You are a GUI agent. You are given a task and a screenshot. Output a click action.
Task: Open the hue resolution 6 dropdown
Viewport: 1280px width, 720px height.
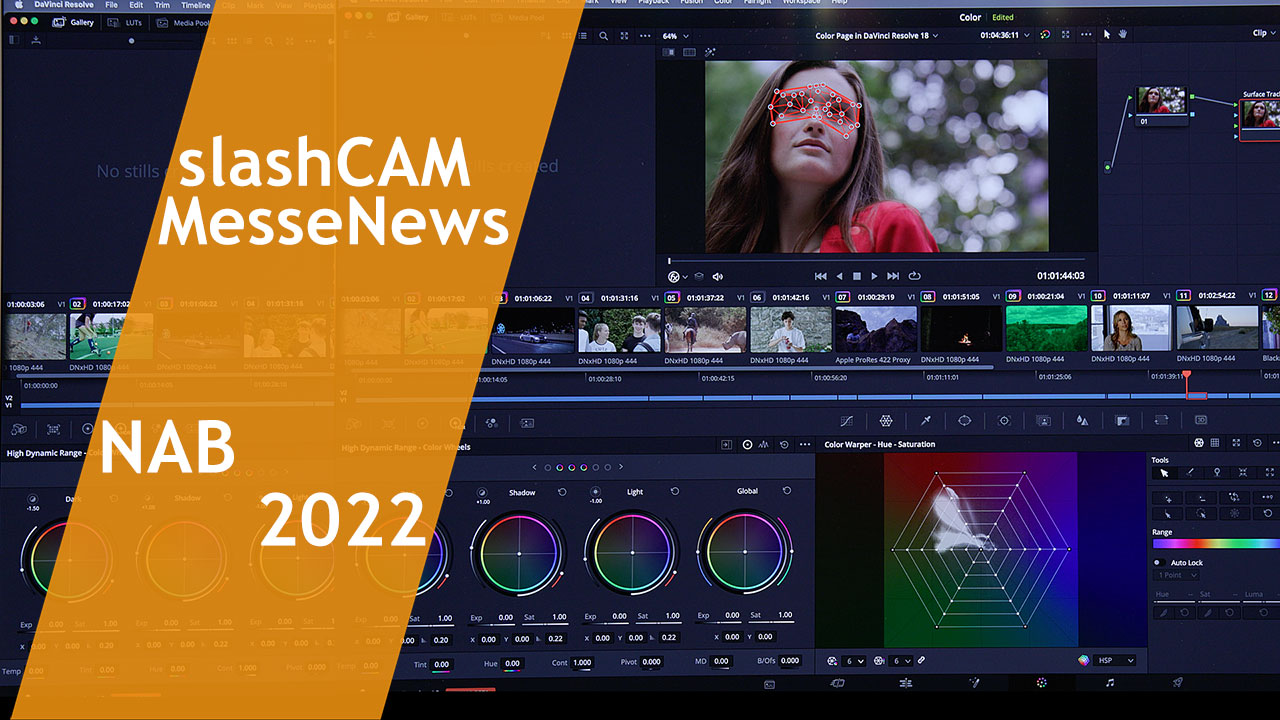[853, 661]
